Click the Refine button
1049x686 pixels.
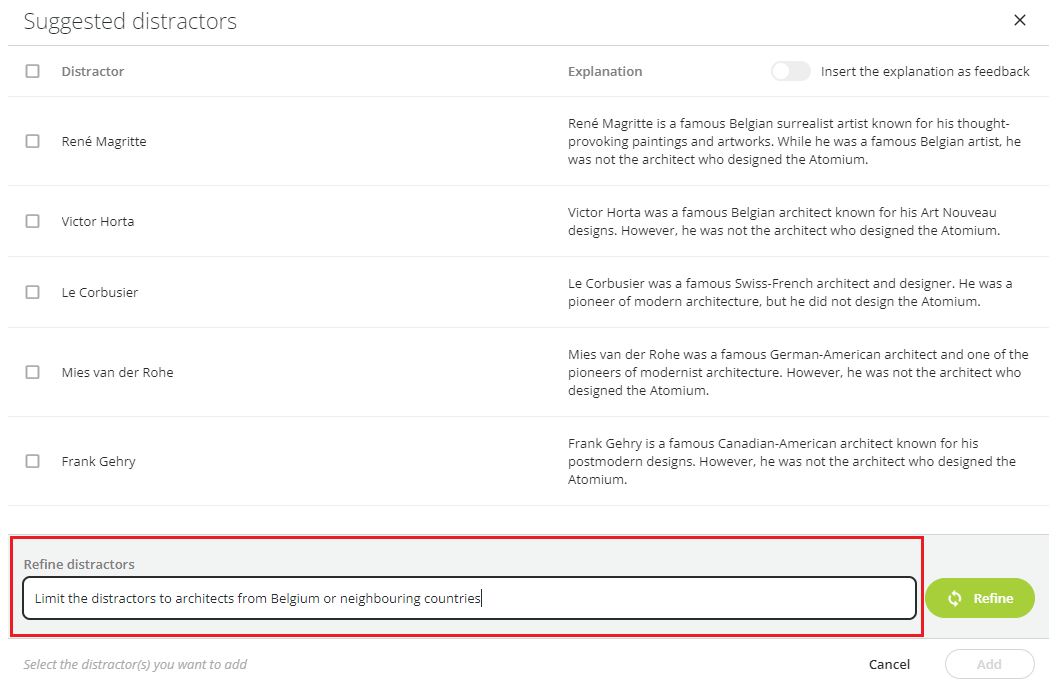point(979,598)
